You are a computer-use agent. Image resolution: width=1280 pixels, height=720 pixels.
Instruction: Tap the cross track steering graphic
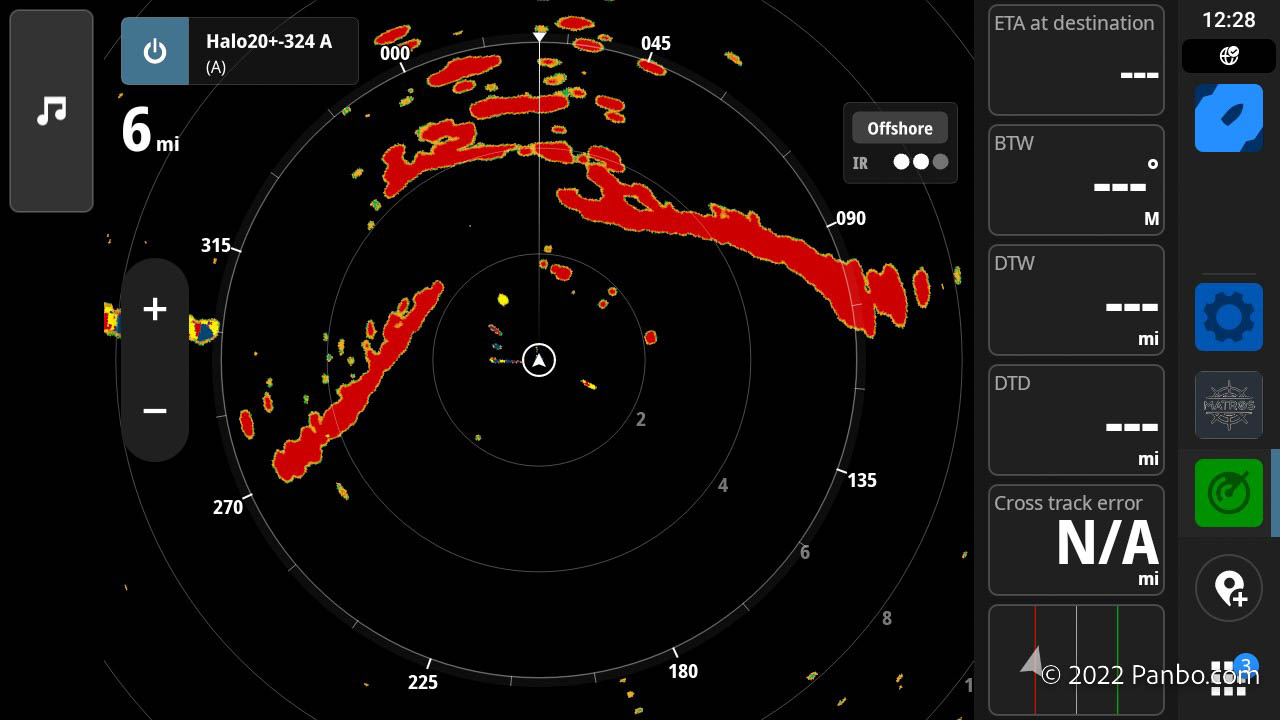coord(1076,660)
